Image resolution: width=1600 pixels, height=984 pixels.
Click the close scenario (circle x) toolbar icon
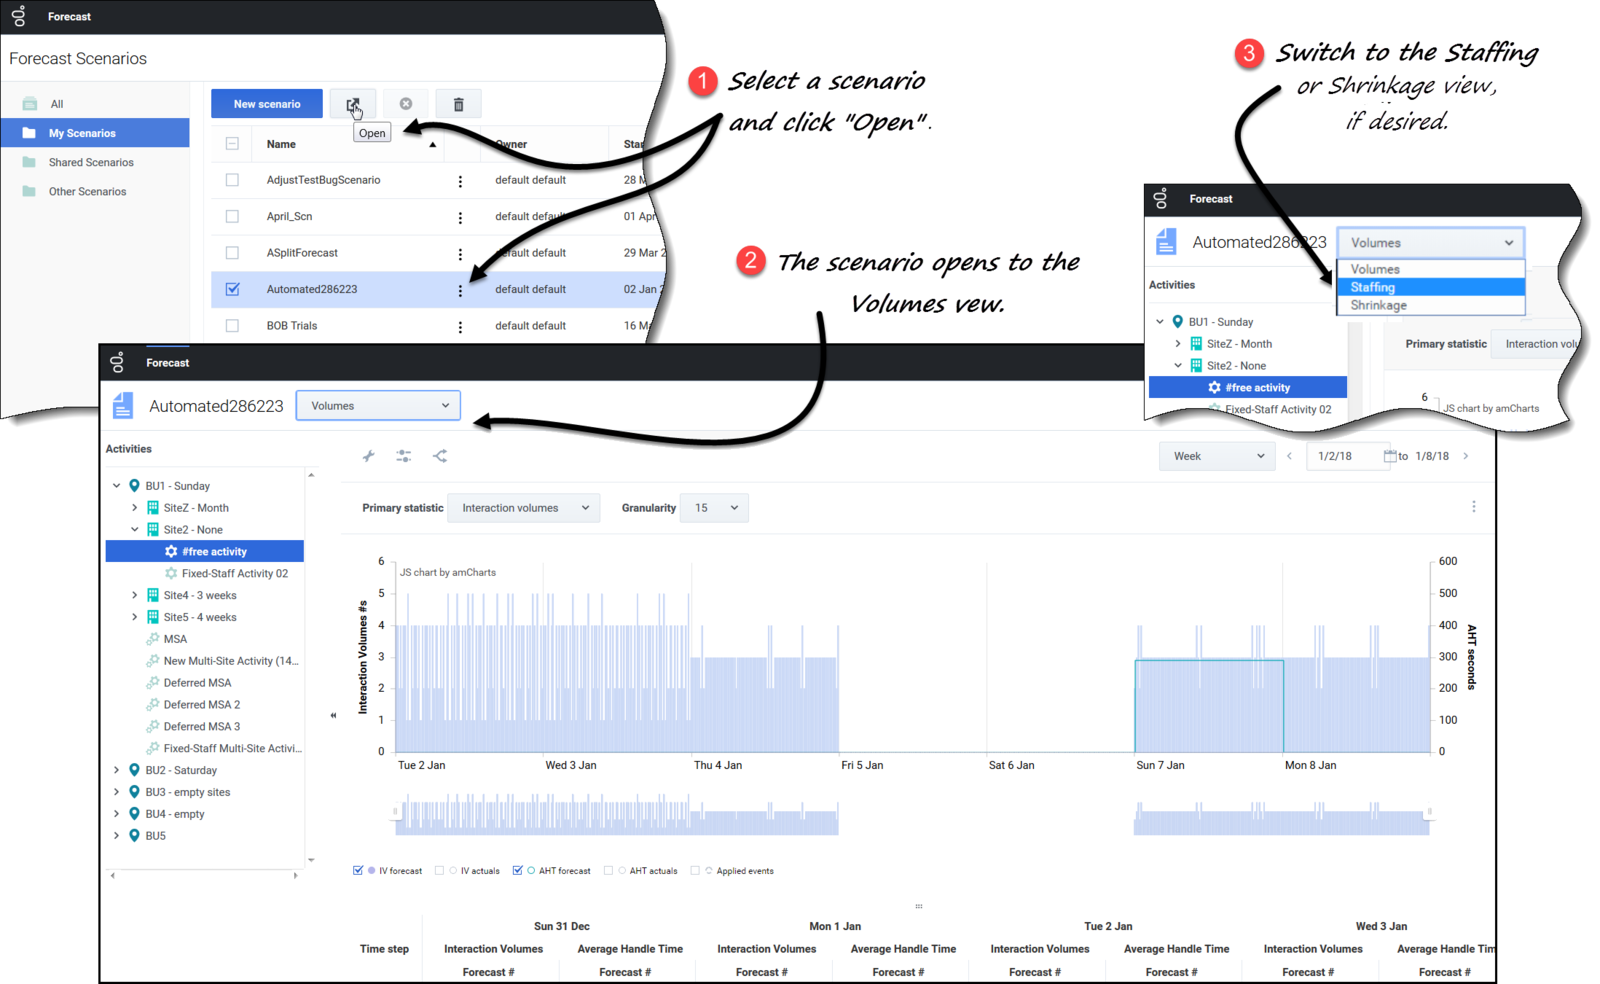tap(406, 104)
